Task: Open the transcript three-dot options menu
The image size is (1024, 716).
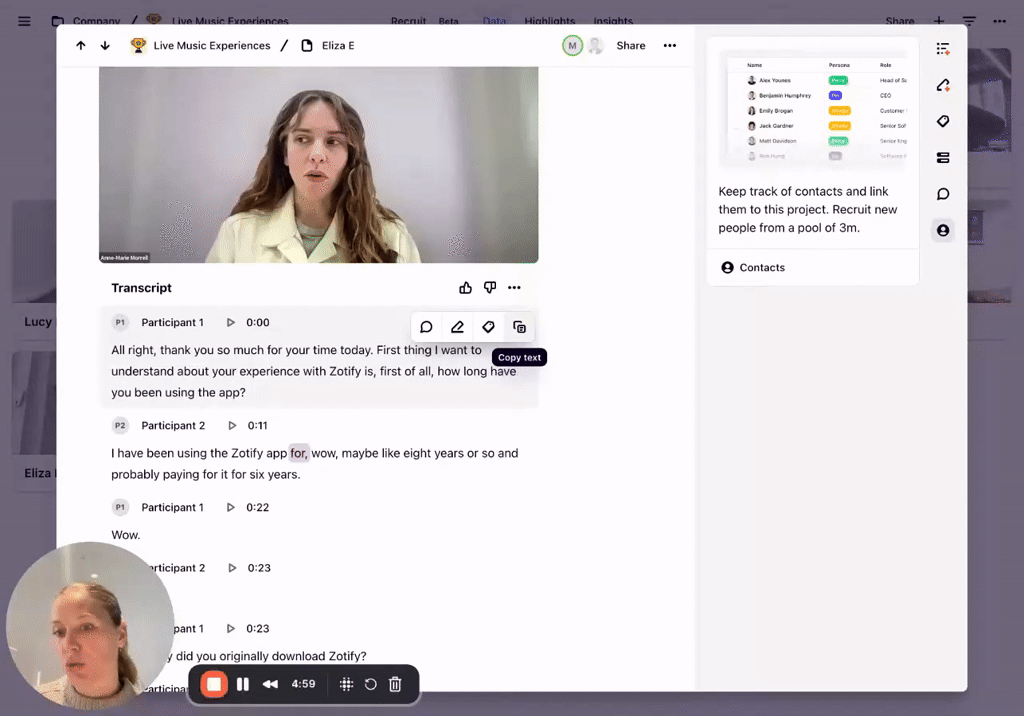Action: click(514, 288)
